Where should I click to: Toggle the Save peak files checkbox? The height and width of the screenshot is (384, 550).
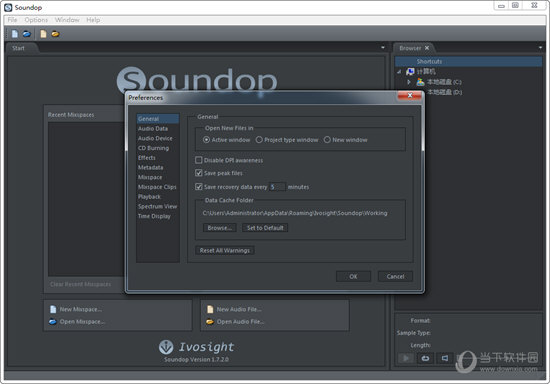coord(199,173)
